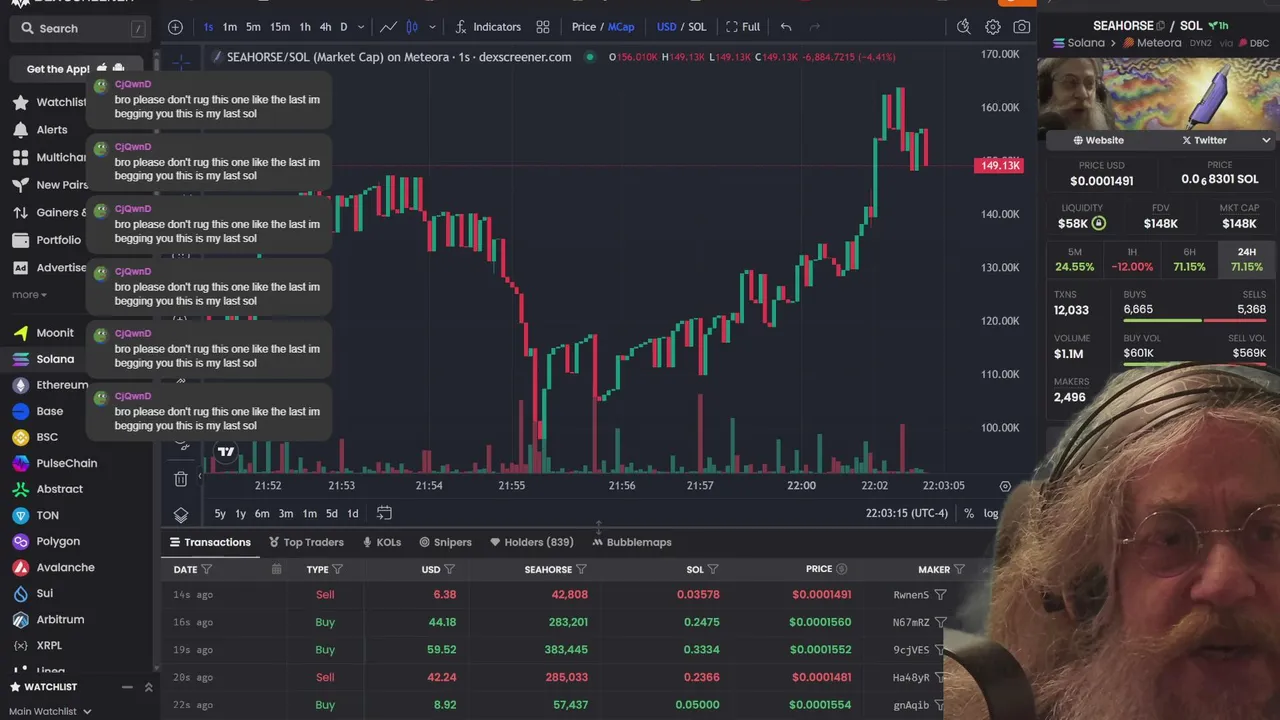Add a symbol with the plus icon
The image size is (1280, 720).
(x=176, y=27)
